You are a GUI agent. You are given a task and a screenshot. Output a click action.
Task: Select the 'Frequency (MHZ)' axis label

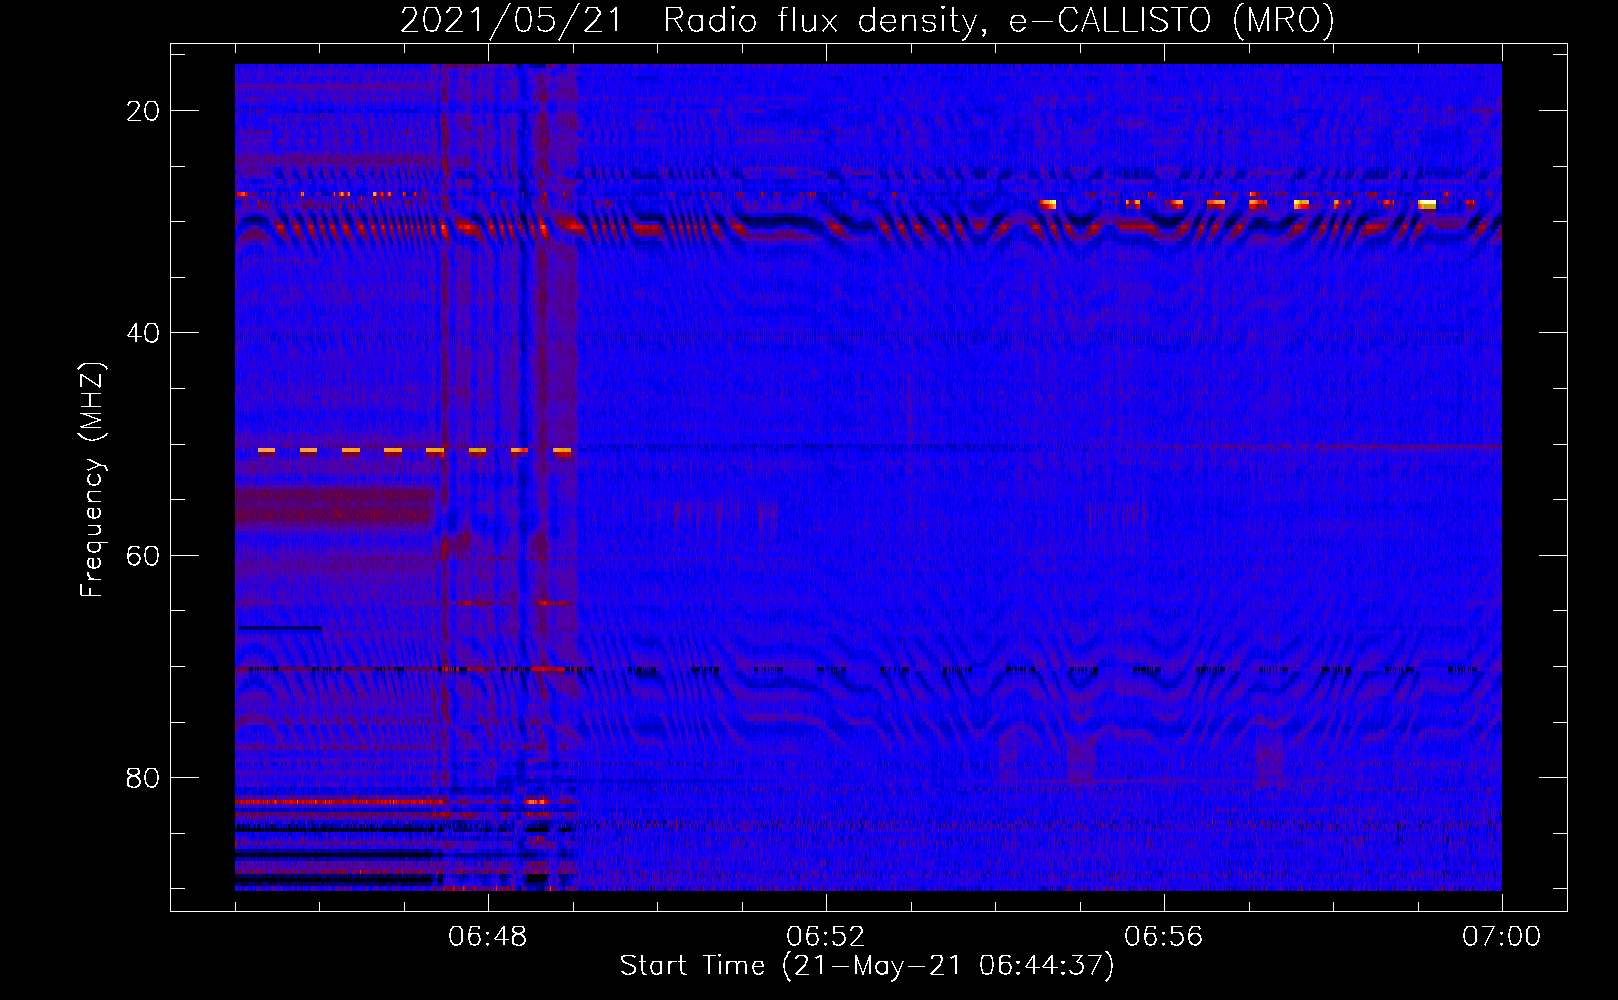[92, 480]
